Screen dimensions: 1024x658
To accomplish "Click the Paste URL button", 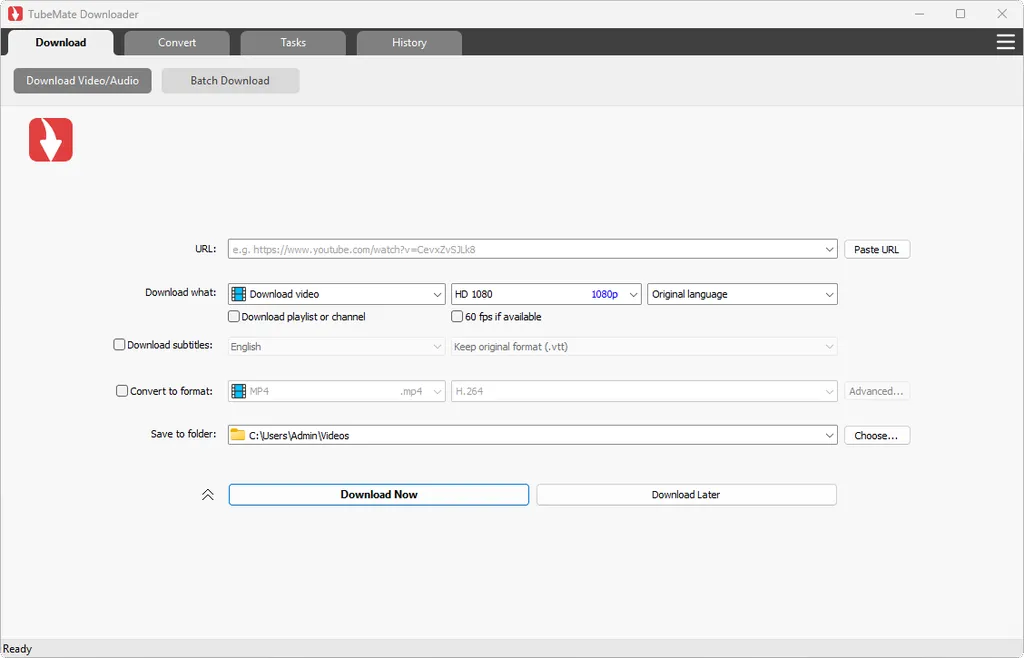I will (x=876, y=249).
